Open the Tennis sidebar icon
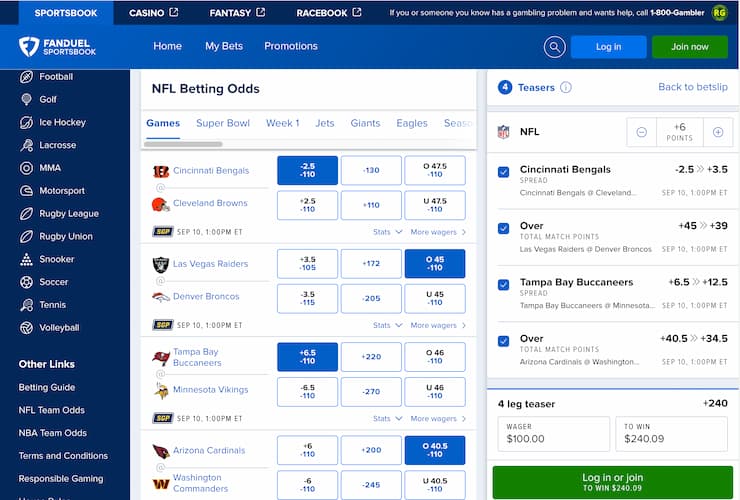Screen dimensions: 740x500 [x=26, y=305]
